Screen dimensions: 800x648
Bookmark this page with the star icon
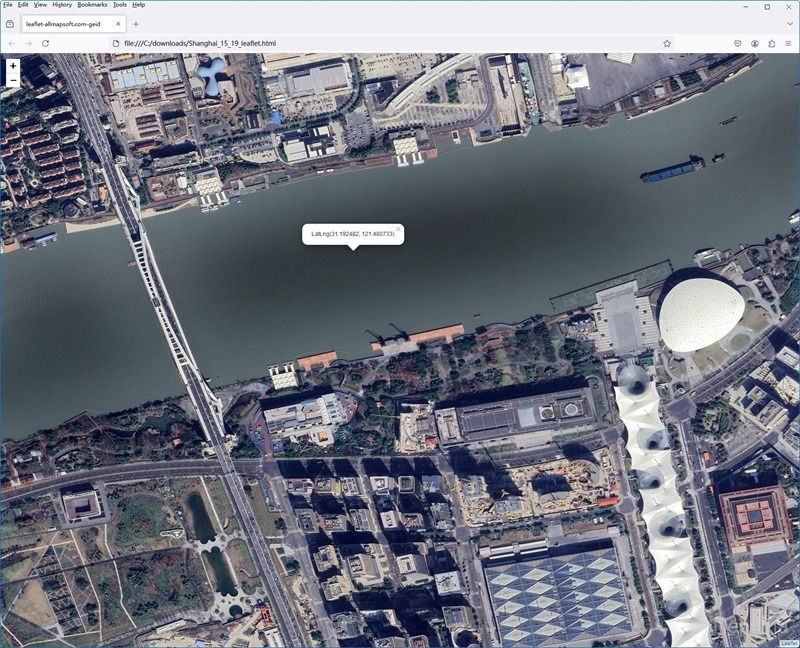click(667, 44)
